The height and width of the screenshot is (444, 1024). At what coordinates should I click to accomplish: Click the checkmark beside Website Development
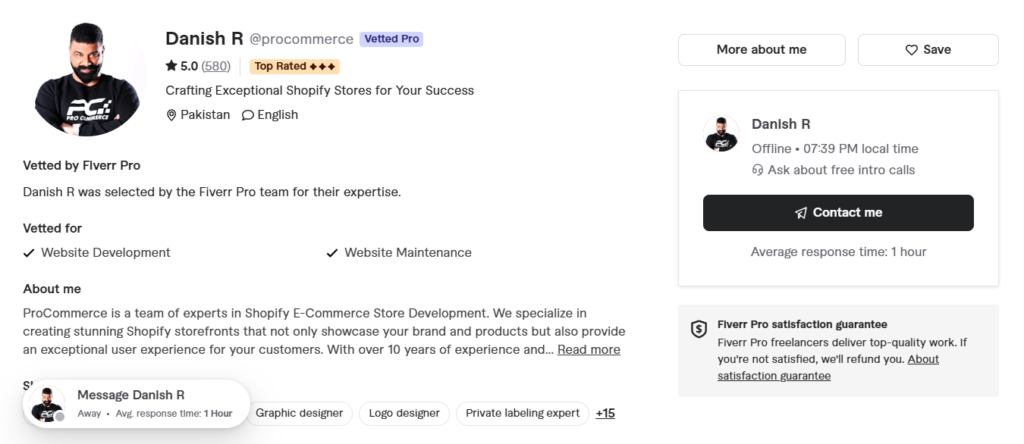click(29, 253)
